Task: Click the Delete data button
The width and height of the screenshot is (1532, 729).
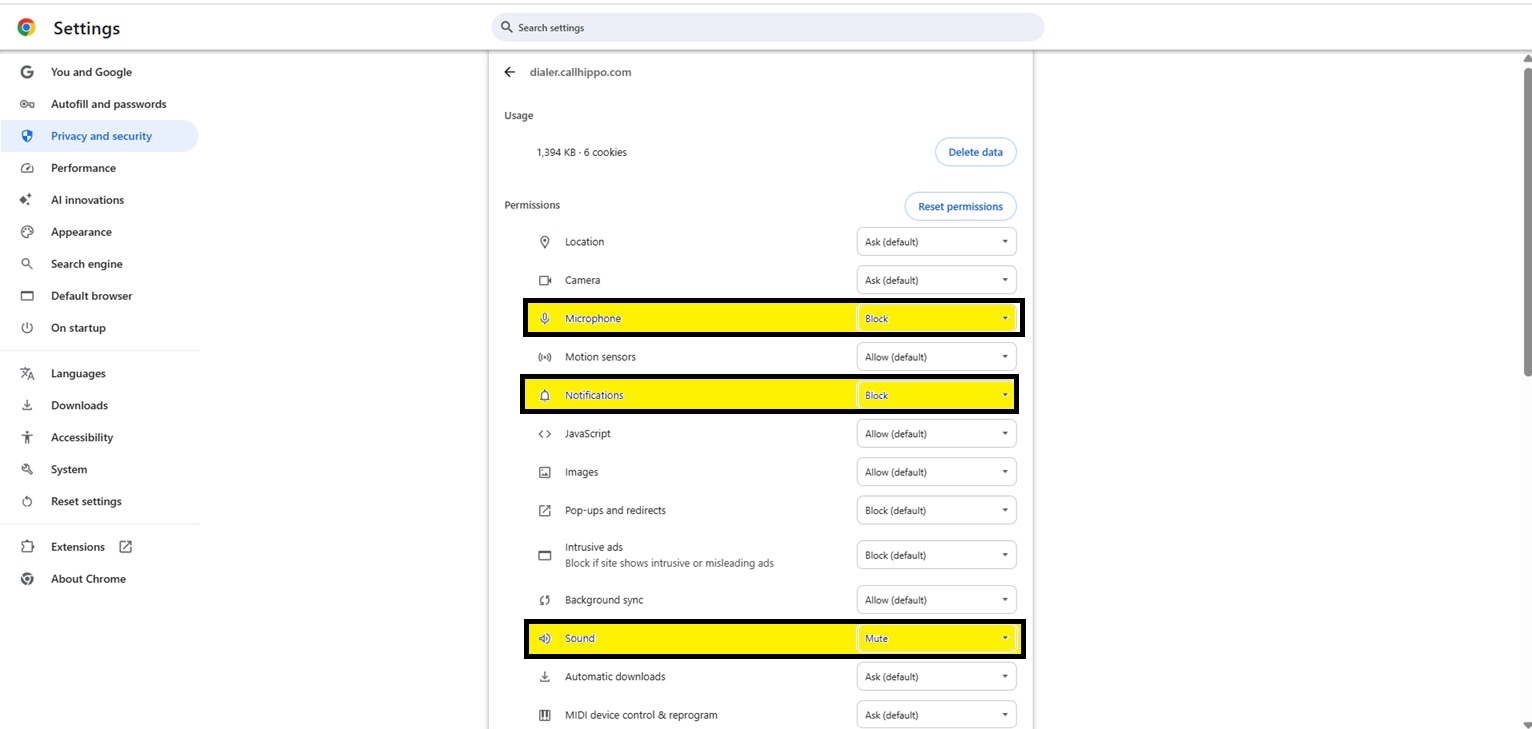Action: point(975,152)
